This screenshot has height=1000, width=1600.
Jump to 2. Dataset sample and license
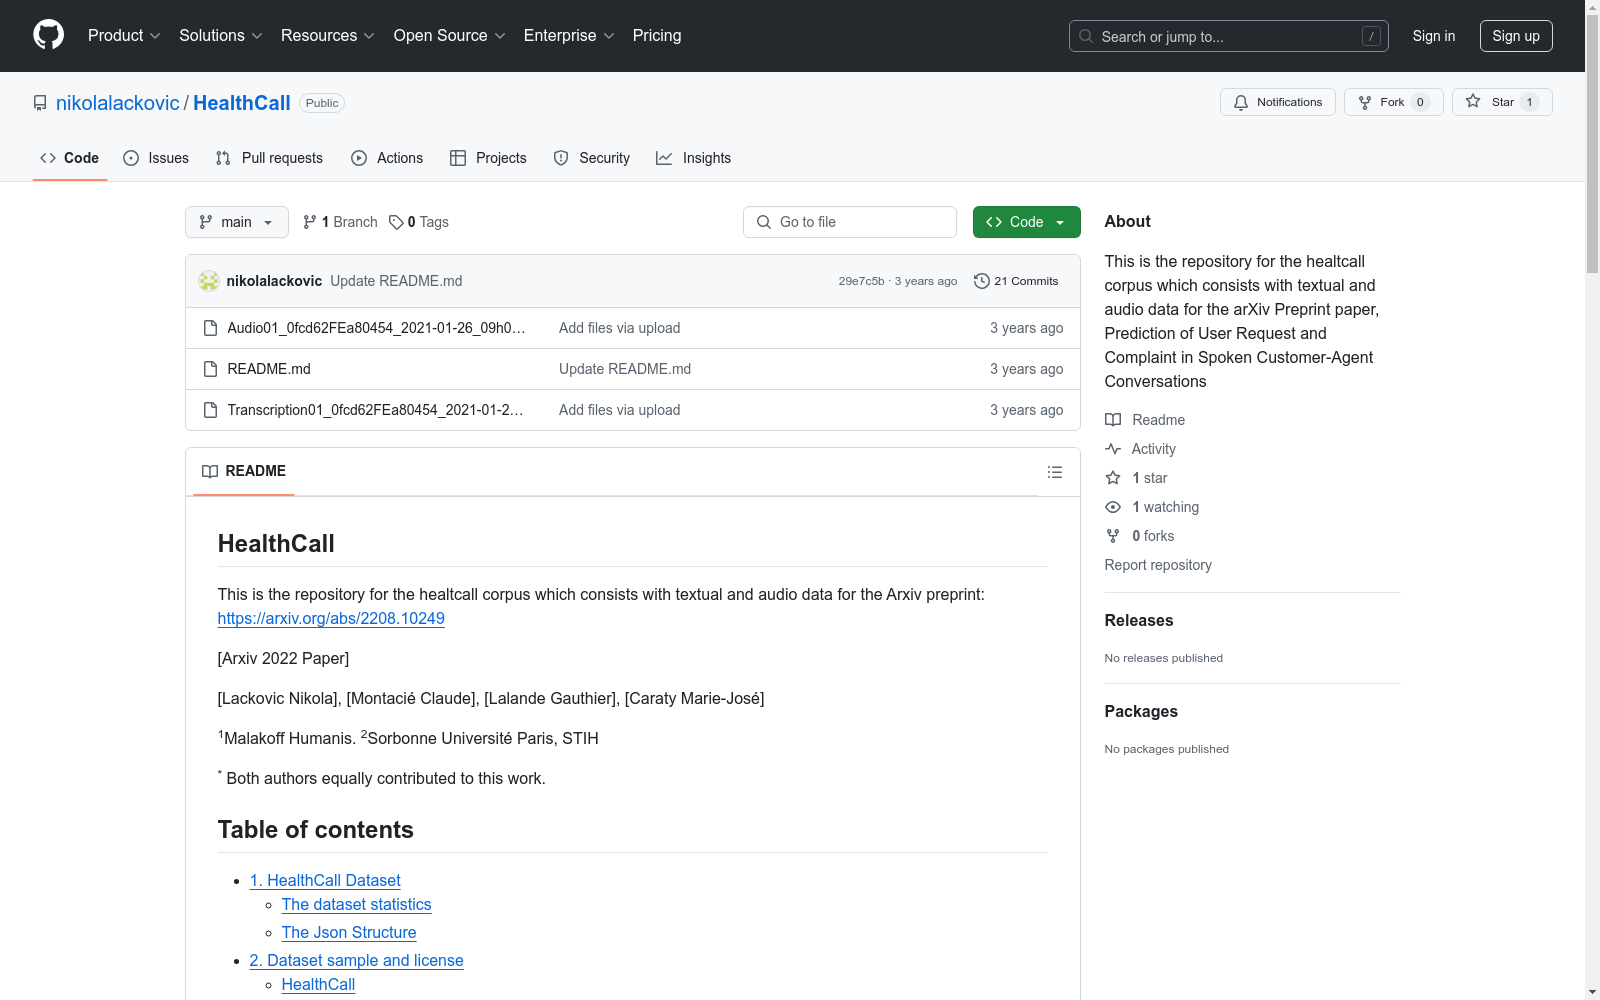tap(357, 960)
